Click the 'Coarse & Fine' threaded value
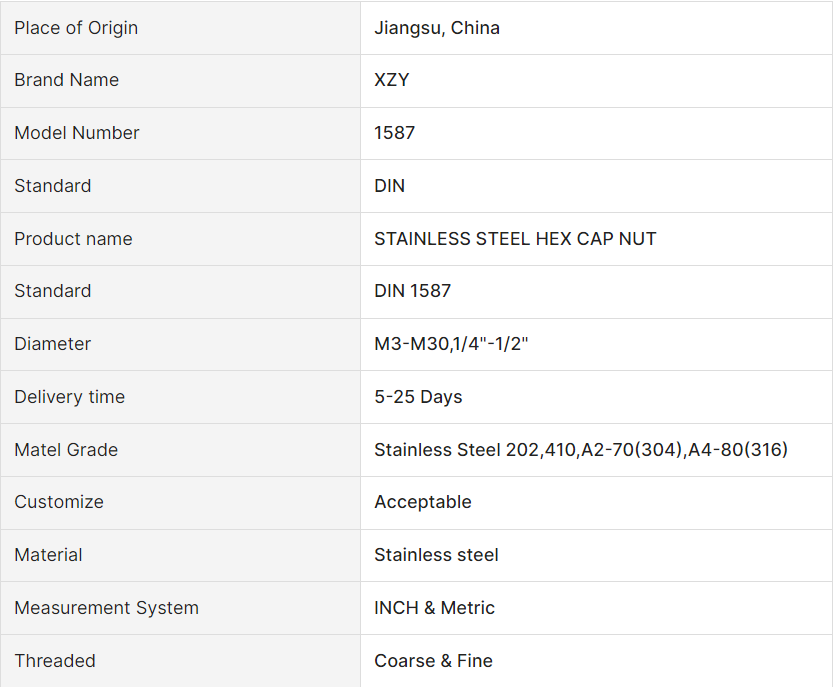Image resolution: width=834 pixels, height=687 pixels. point(433,661)
